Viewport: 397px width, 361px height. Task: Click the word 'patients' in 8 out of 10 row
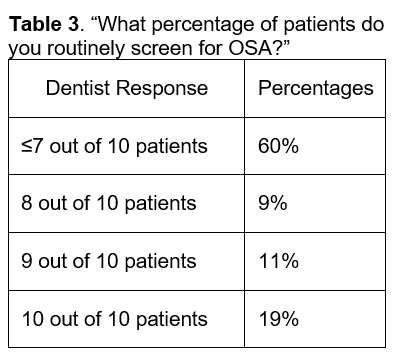[161, 203]
